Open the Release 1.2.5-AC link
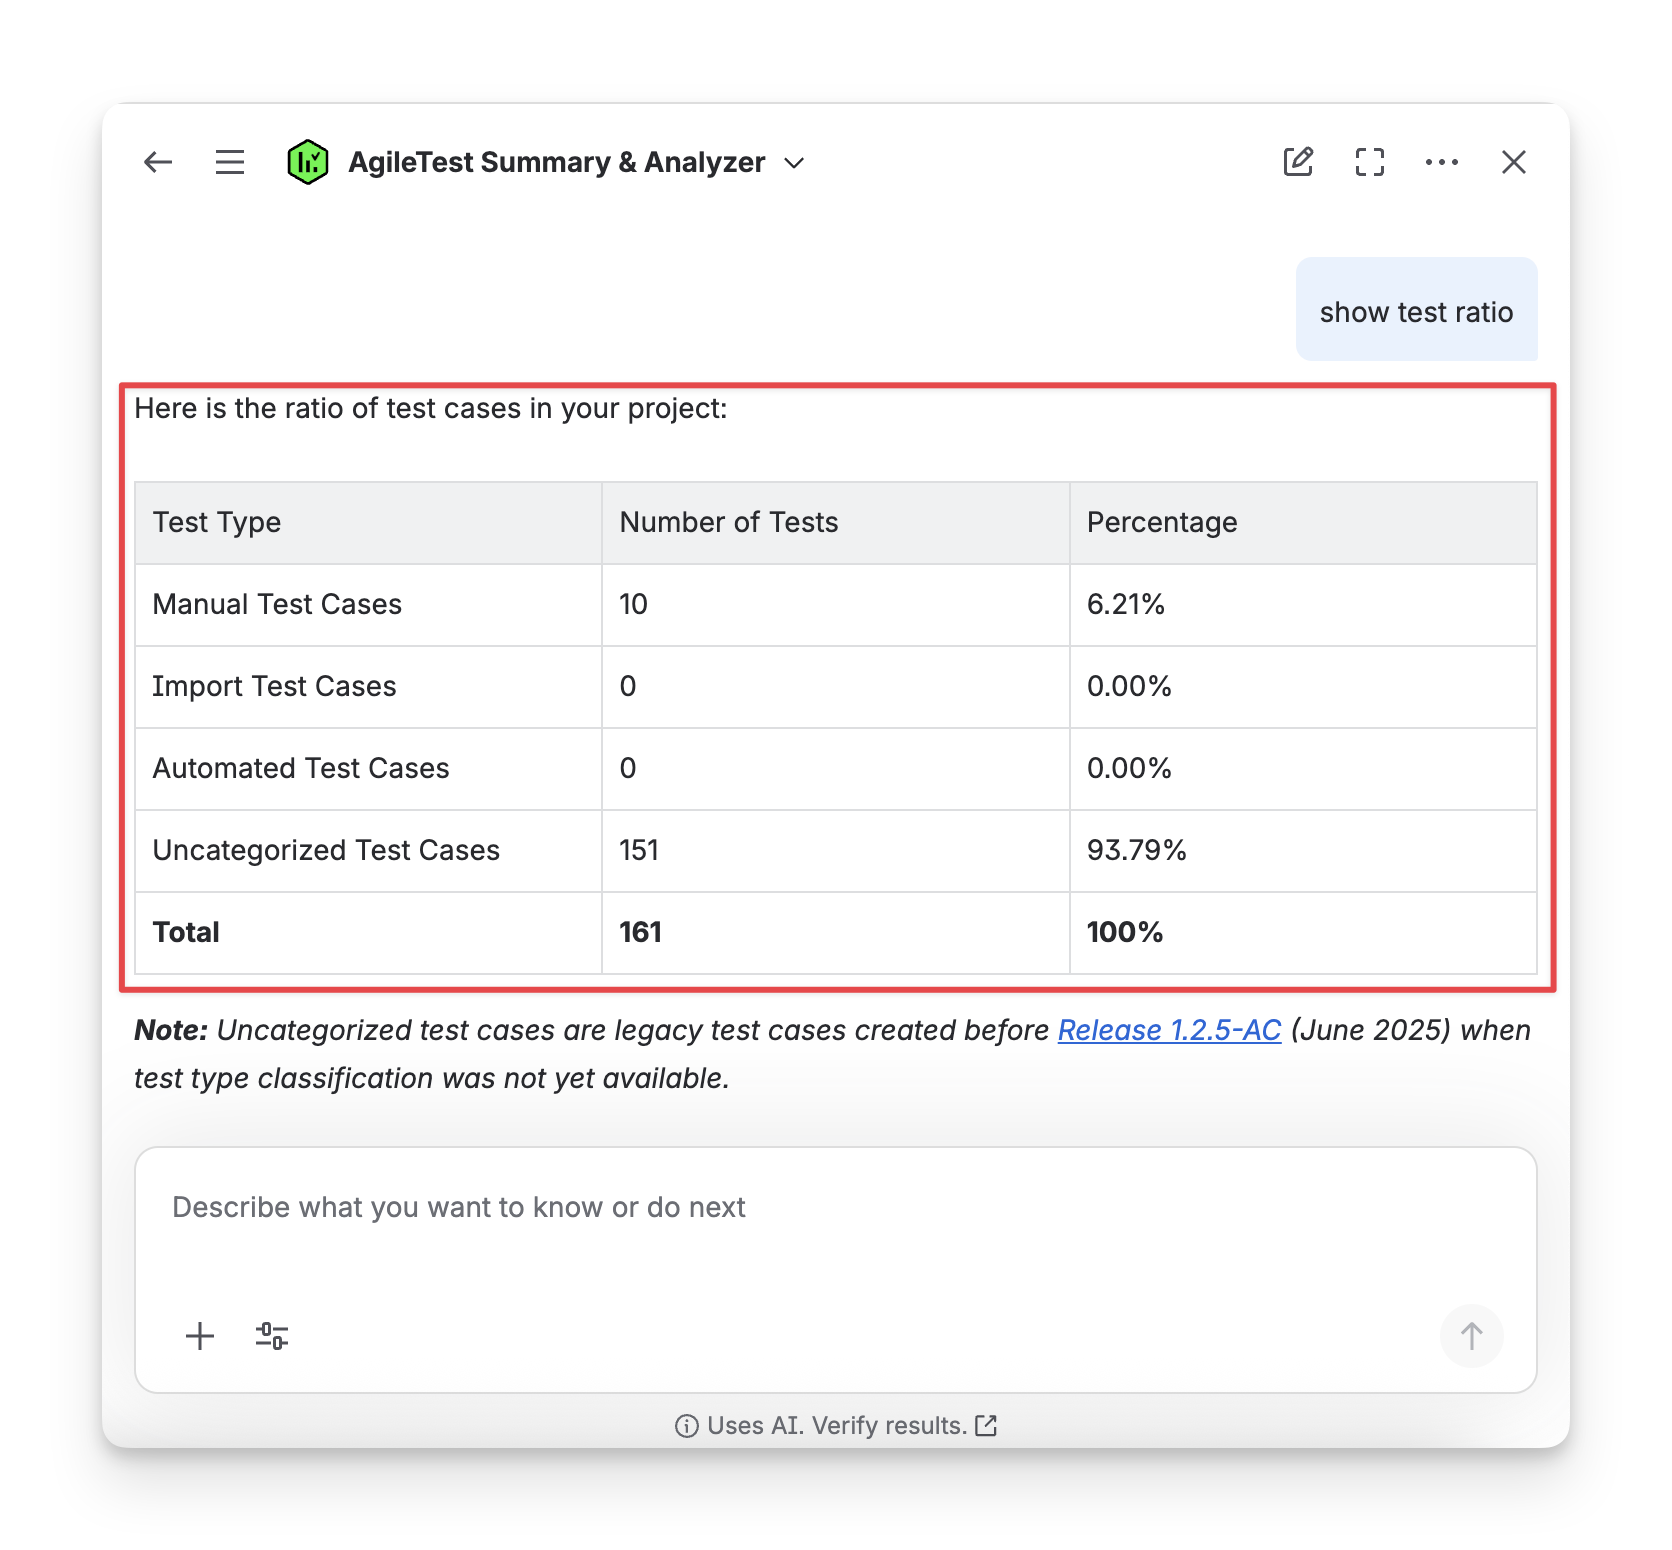The height and width of the screenshot is (1550, 1672). point(1169,1030)
